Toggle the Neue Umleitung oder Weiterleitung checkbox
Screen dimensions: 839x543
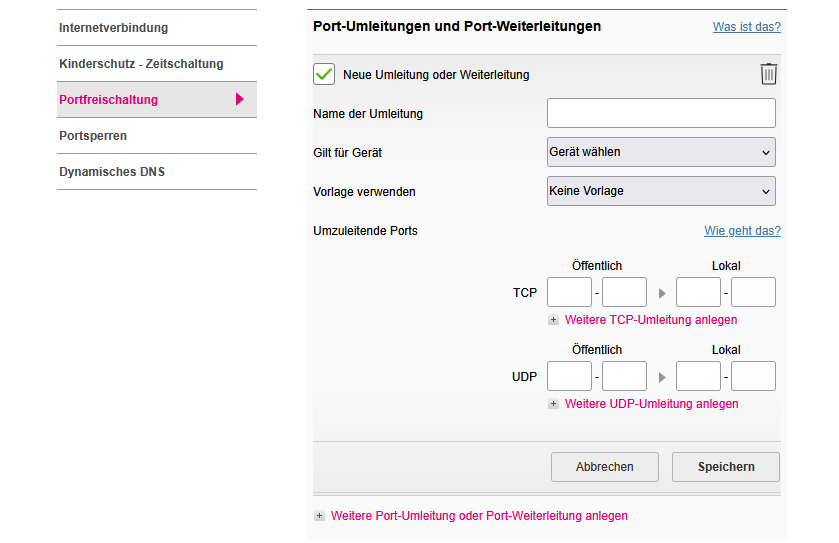tap(324, 74)
